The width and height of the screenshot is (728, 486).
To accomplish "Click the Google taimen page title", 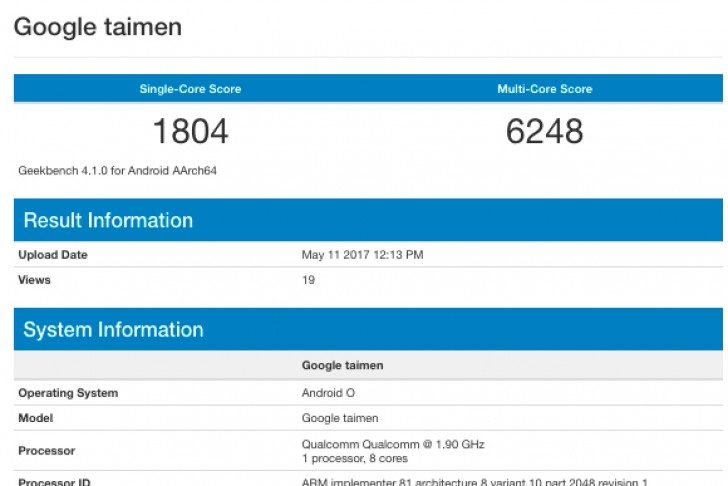I will [x=98, y=27].
